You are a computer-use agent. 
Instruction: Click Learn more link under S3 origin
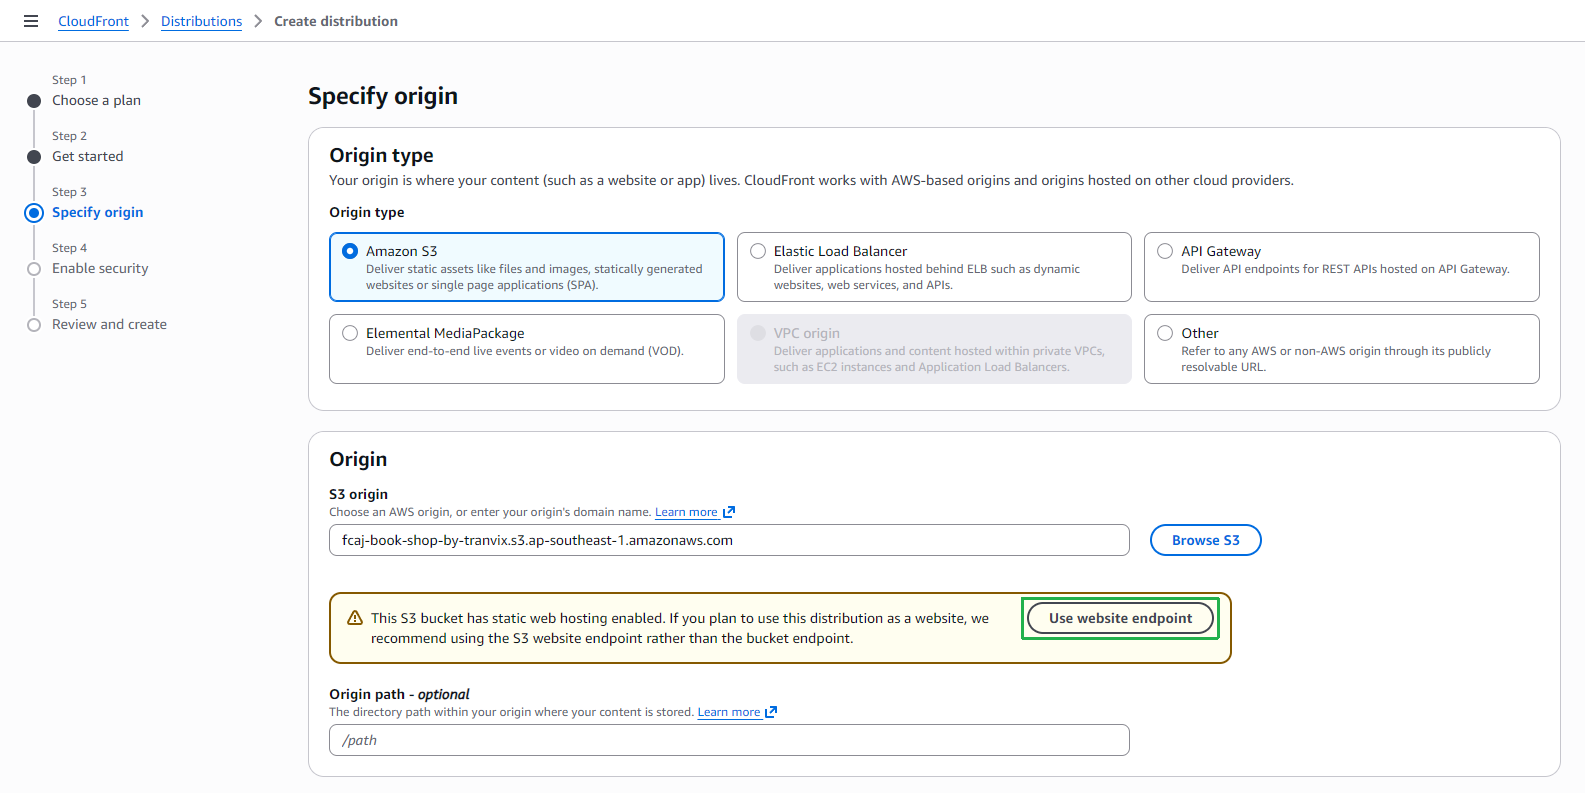click(x=686, y=512)
